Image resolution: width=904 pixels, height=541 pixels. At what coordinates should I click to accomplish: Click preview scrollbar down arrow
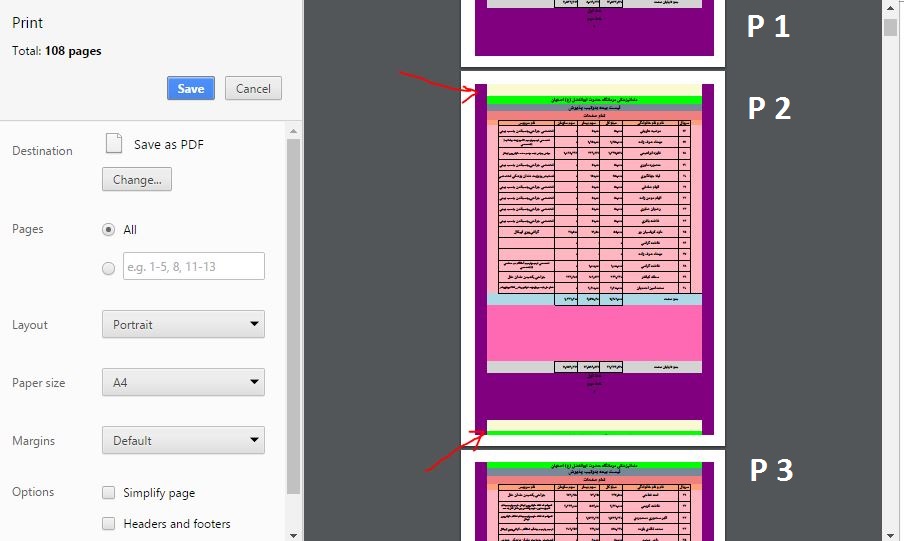pyautogui.click(x=891, y=535)
